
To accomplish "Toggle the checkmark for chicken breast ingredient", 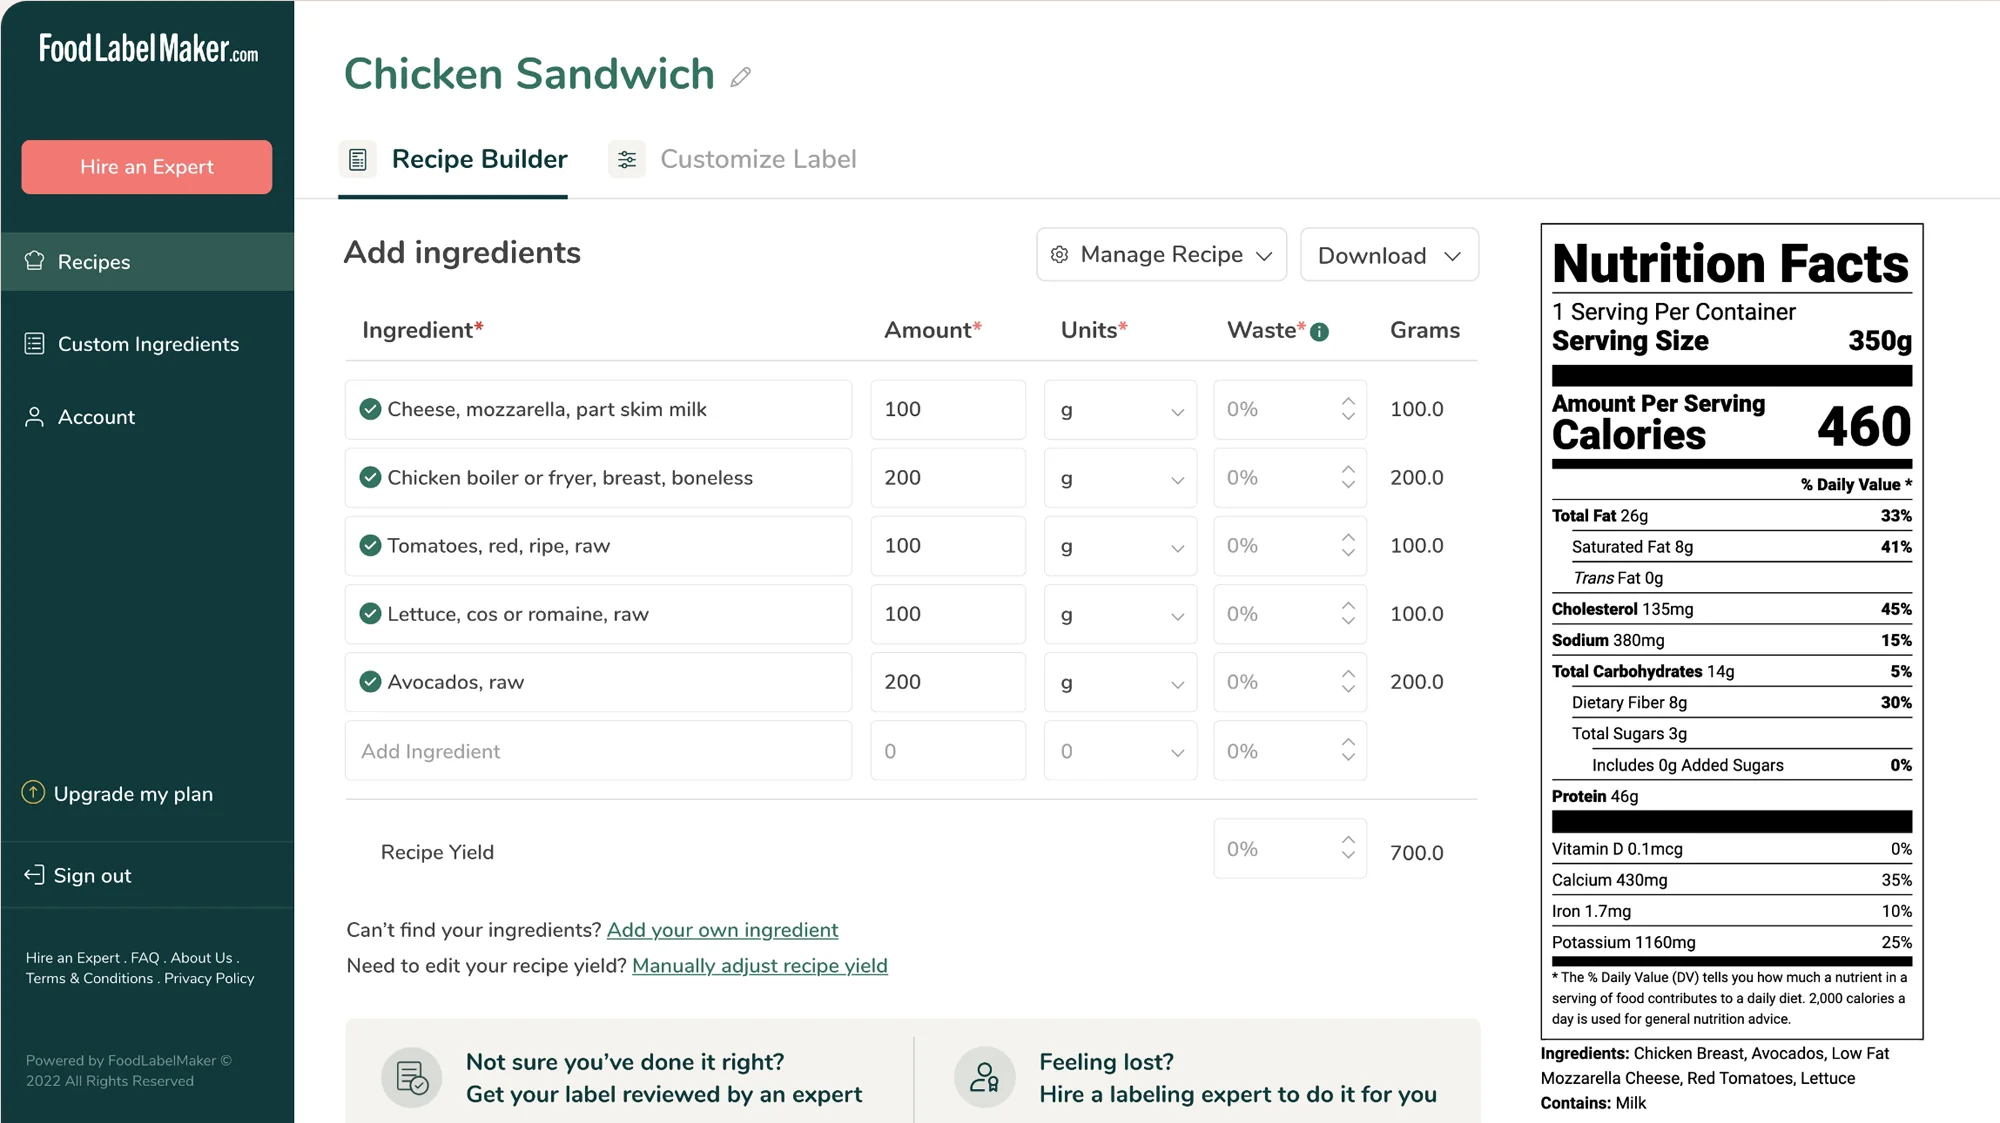I will [370, 477].
